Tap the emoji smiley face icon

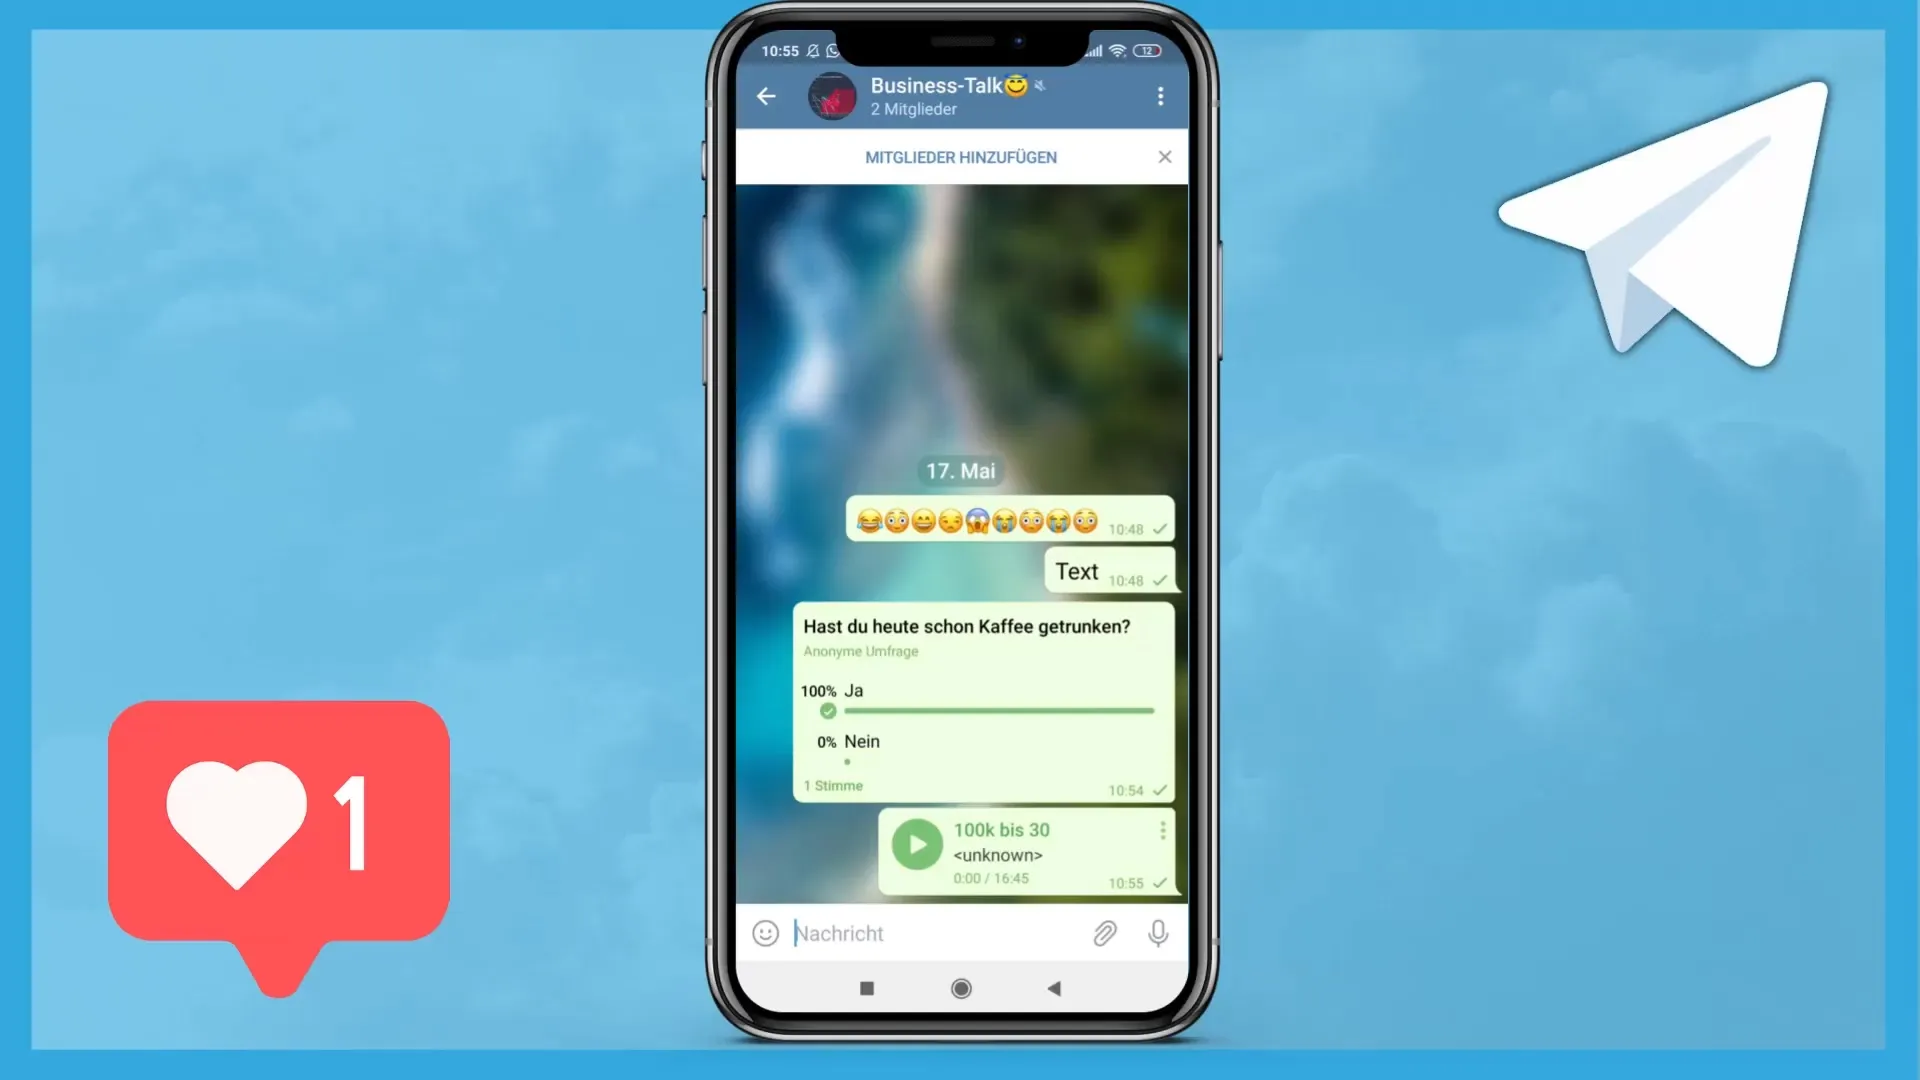click(764, 934)
